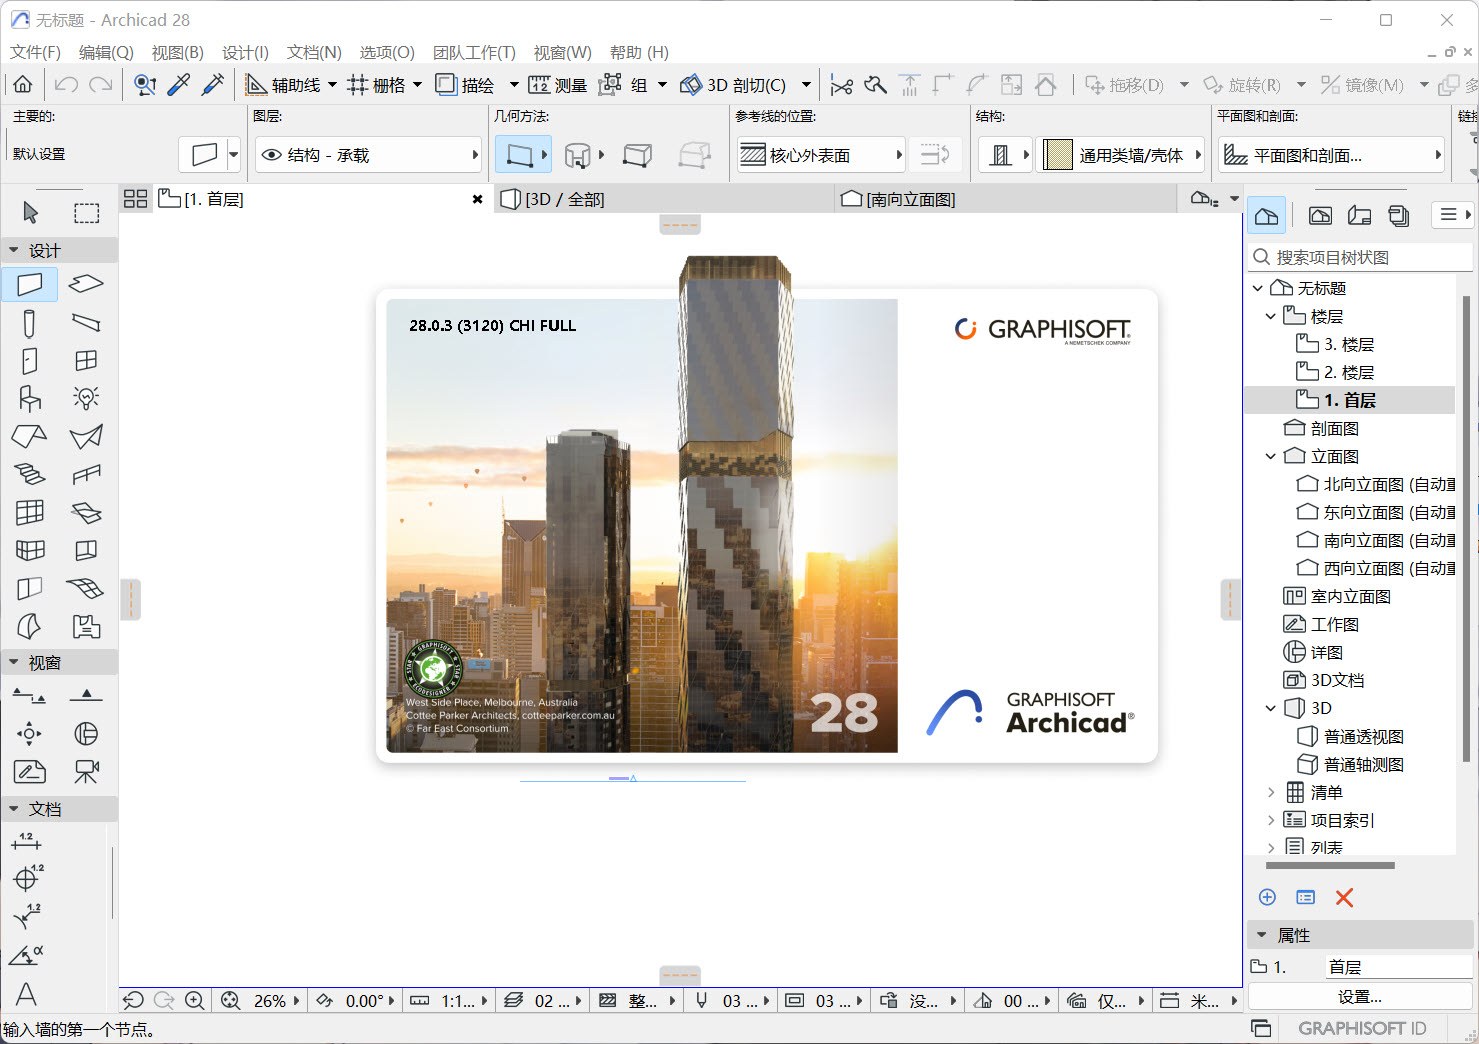Toggle the Grid snap button
The image size is (1479, 1044).
click(376, 85)
